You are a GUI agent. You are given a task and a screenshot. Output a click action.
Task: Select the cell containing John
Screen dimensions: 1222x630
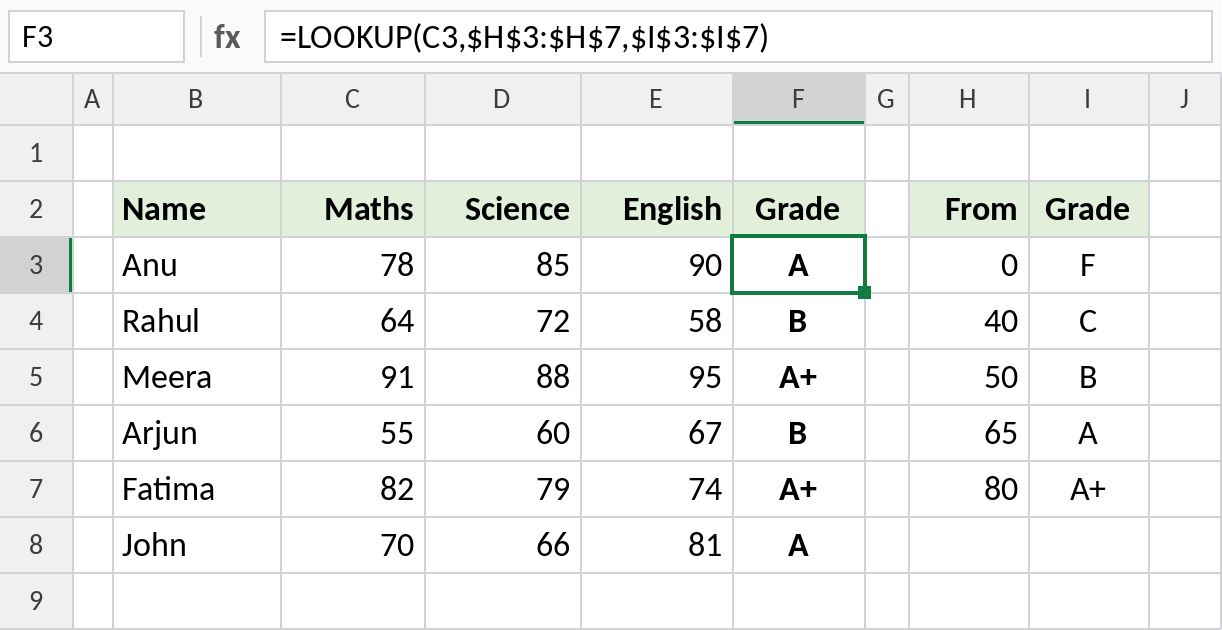[x=197, y=545]
